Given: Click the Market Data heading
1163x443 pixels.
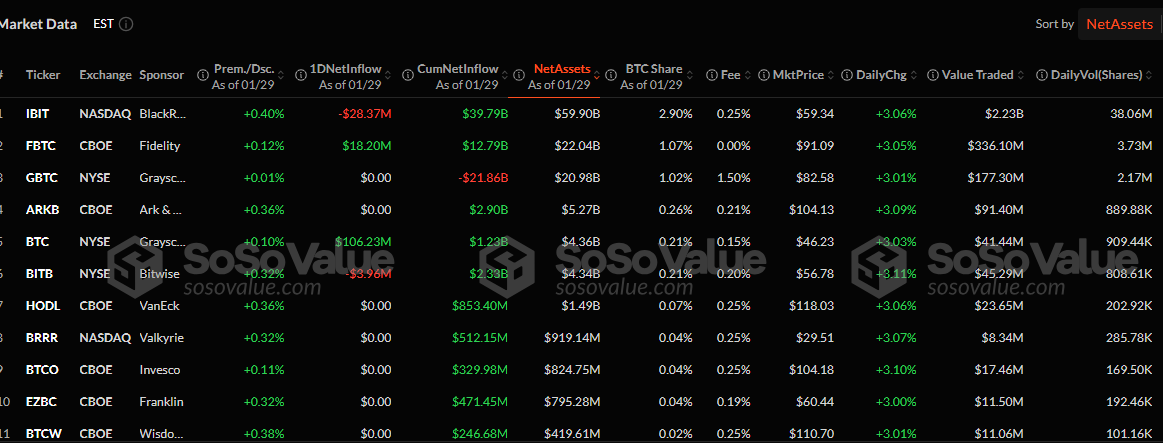Looking at the screenshot, I should 39,24.
